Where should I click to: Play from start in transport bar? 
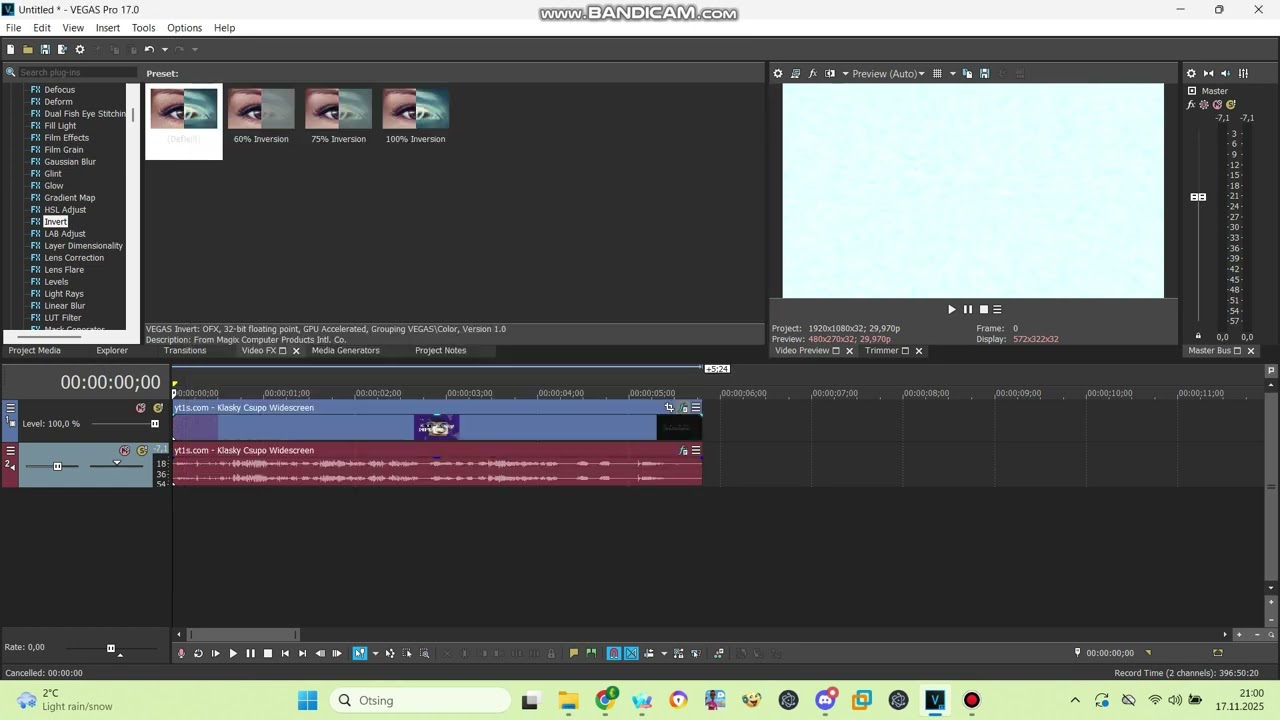[215, 653]
